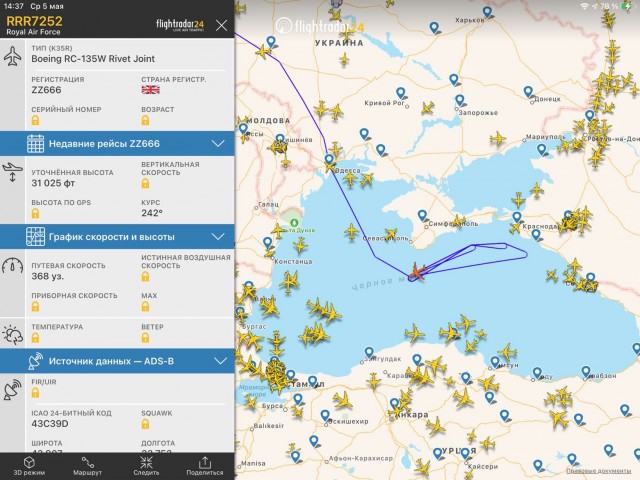Image resolution: width=640 pixels, height=480 pixels.
Task: Tap the lock under Вертикальная скорость
Action: [145, 183]
